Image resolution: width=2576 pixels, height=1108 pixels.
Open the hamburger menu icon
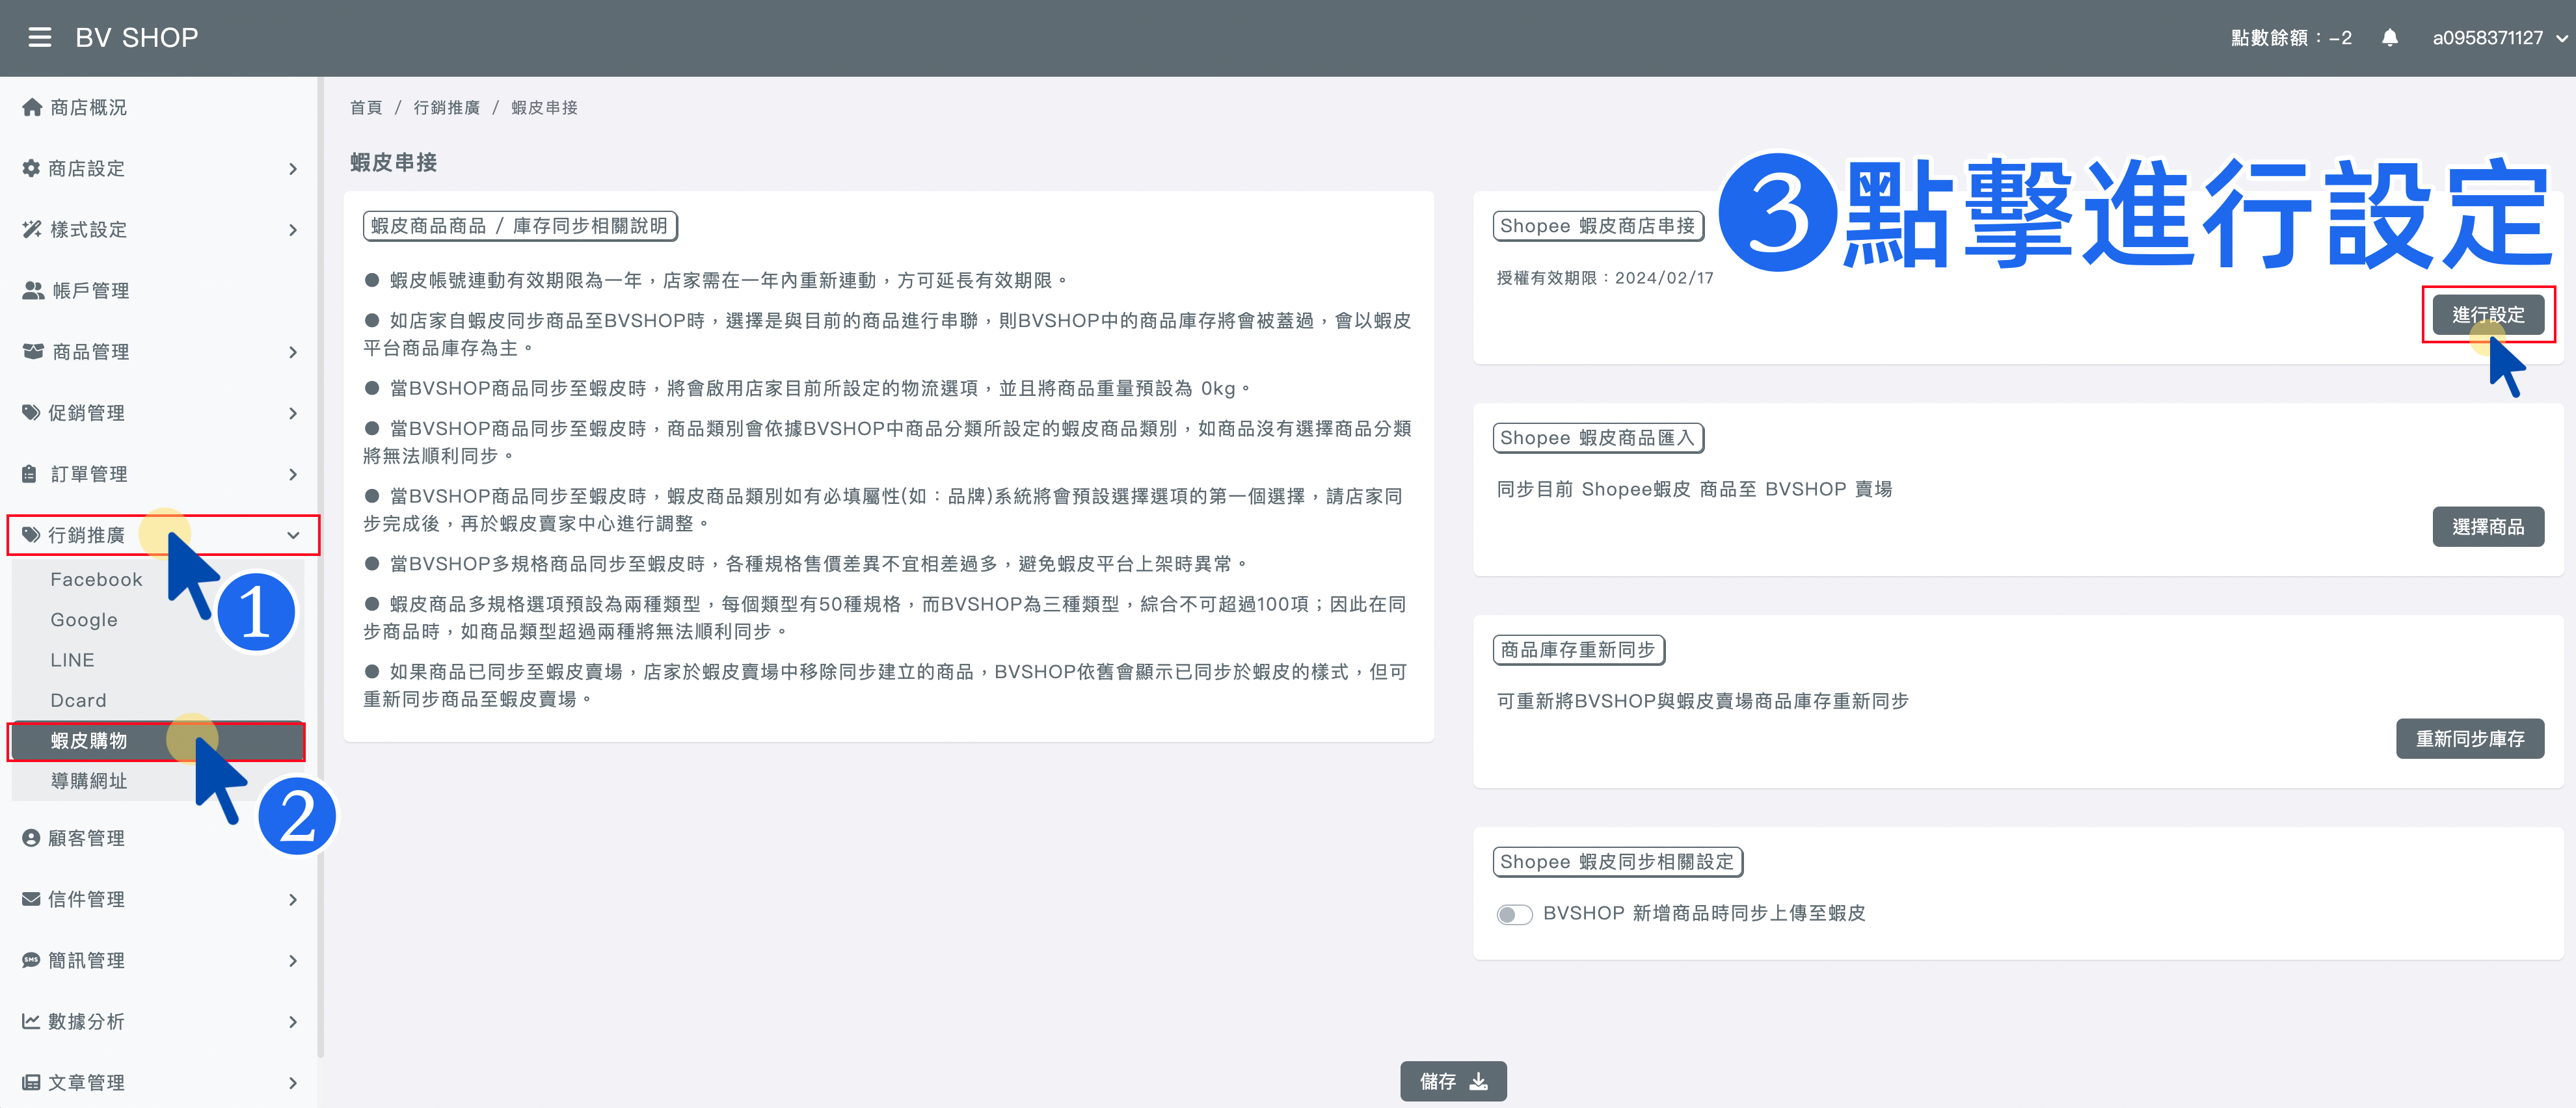click(40, 38)
